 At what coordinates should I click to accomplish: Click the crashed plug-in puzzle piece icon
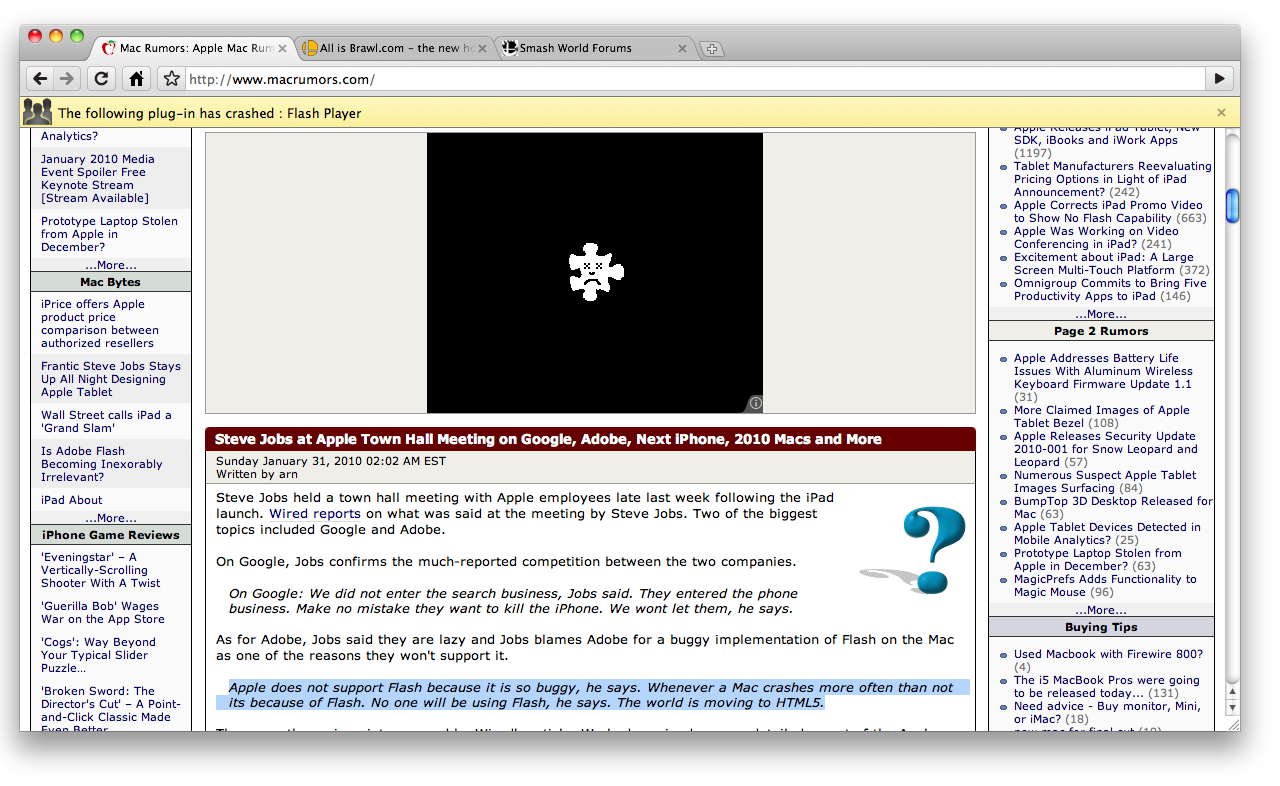pyautogui.click(x=596, y=271)
